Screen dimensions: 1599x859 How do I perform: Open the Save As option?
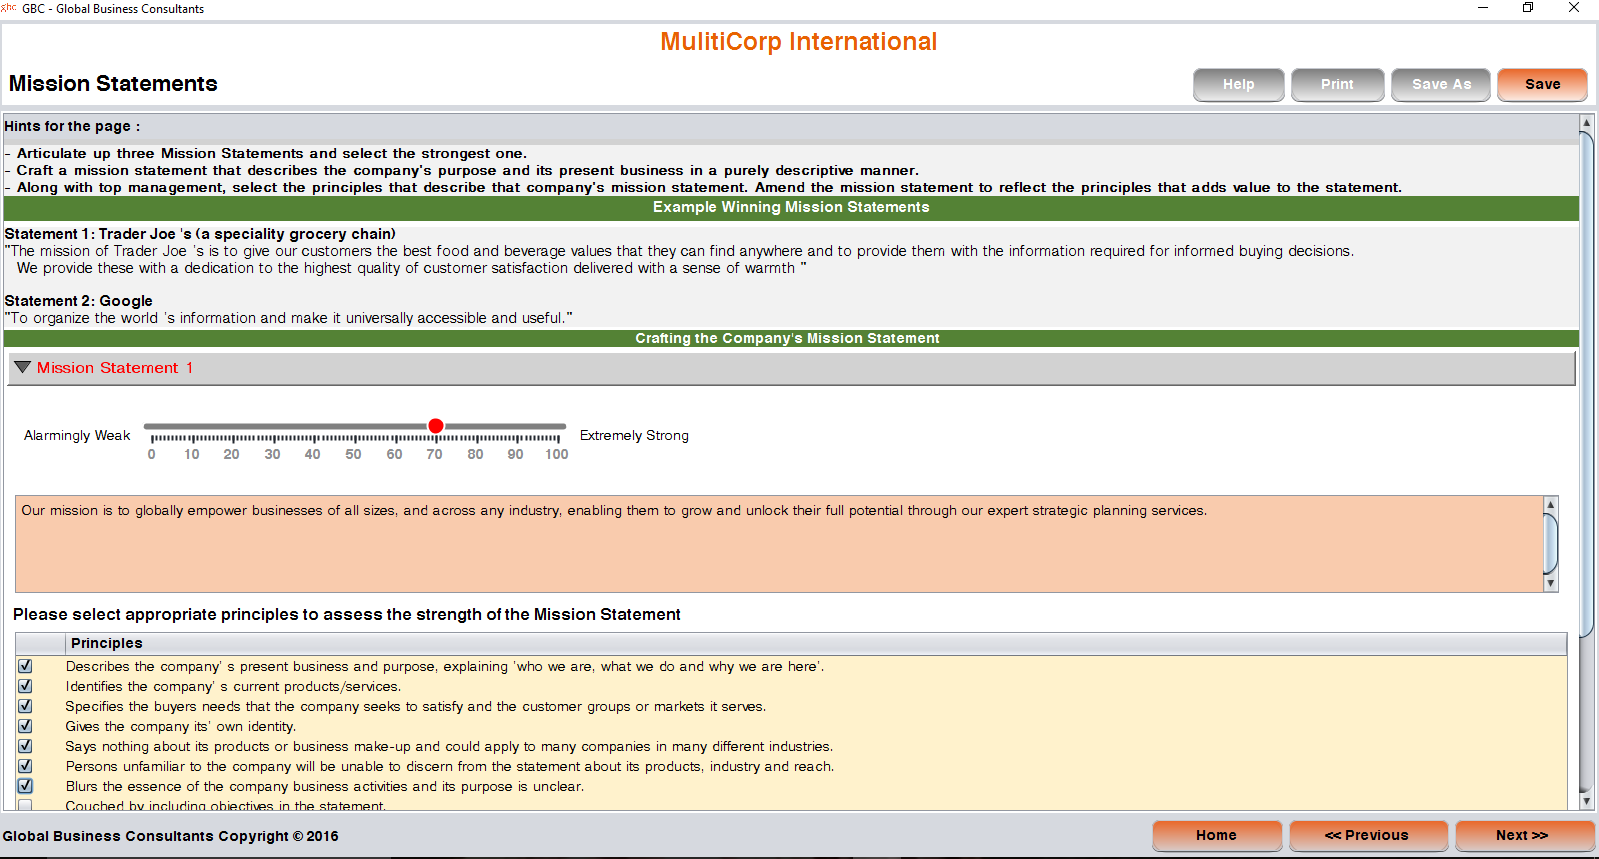[1441, 85]
